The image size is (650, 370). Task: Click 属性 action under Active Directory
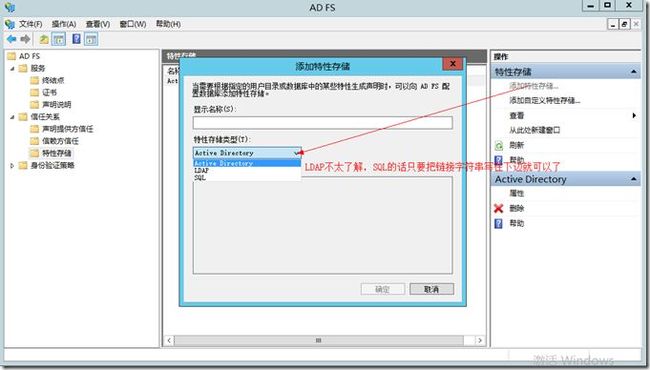pos(517,193)
